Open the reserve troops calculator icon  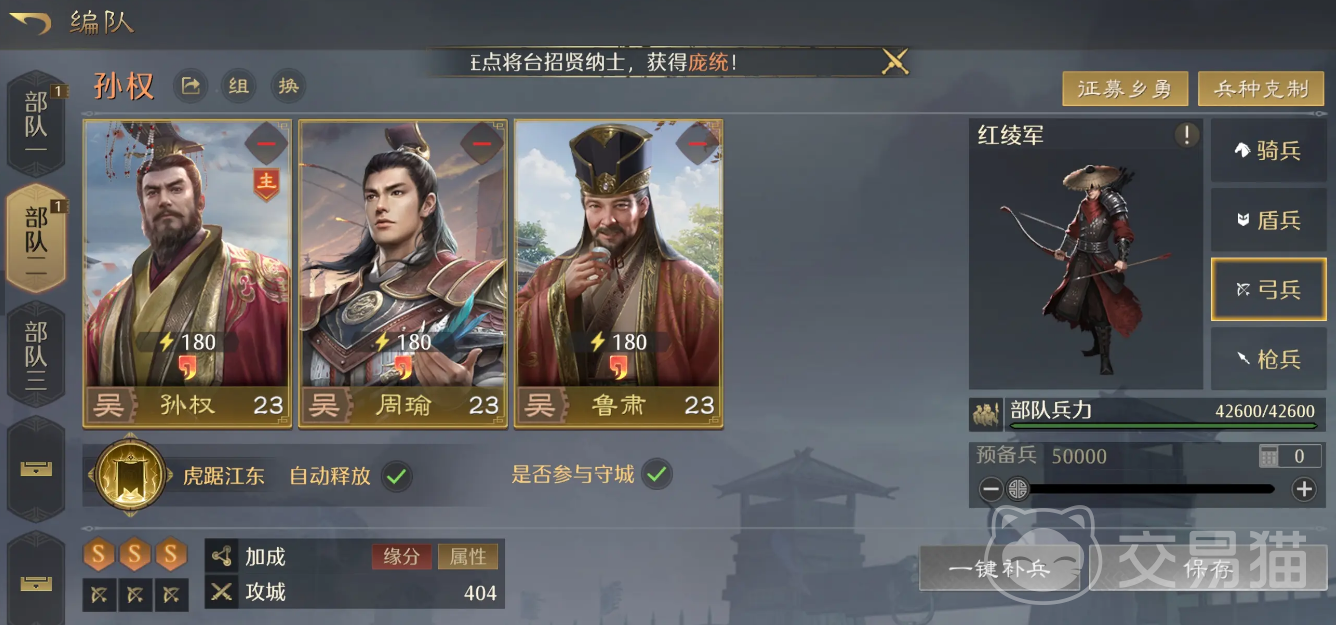(x=1269, y=456)
